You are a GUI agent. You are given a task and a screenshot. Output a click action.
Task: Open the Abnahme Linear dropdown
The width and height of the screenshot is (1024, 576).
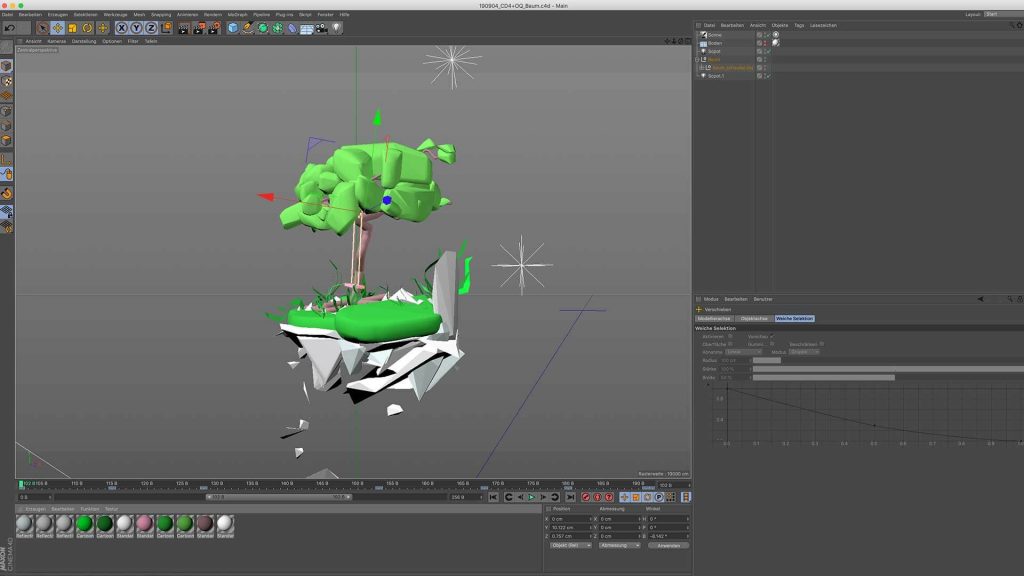click(x=741, y=352)
